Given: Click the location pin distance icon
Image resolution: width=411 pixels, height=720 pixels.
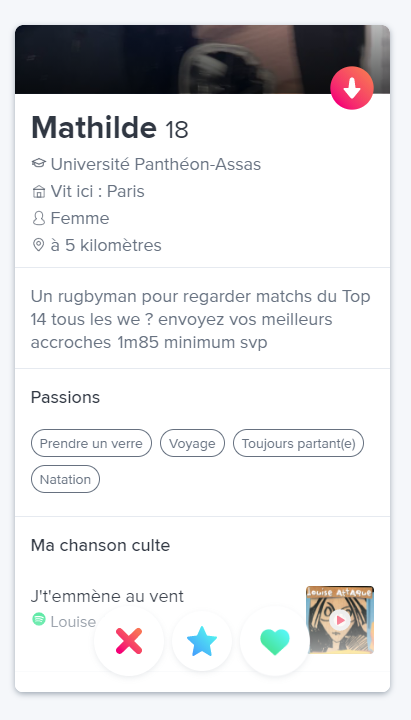Looking at the screenshot, I should 39,245.
